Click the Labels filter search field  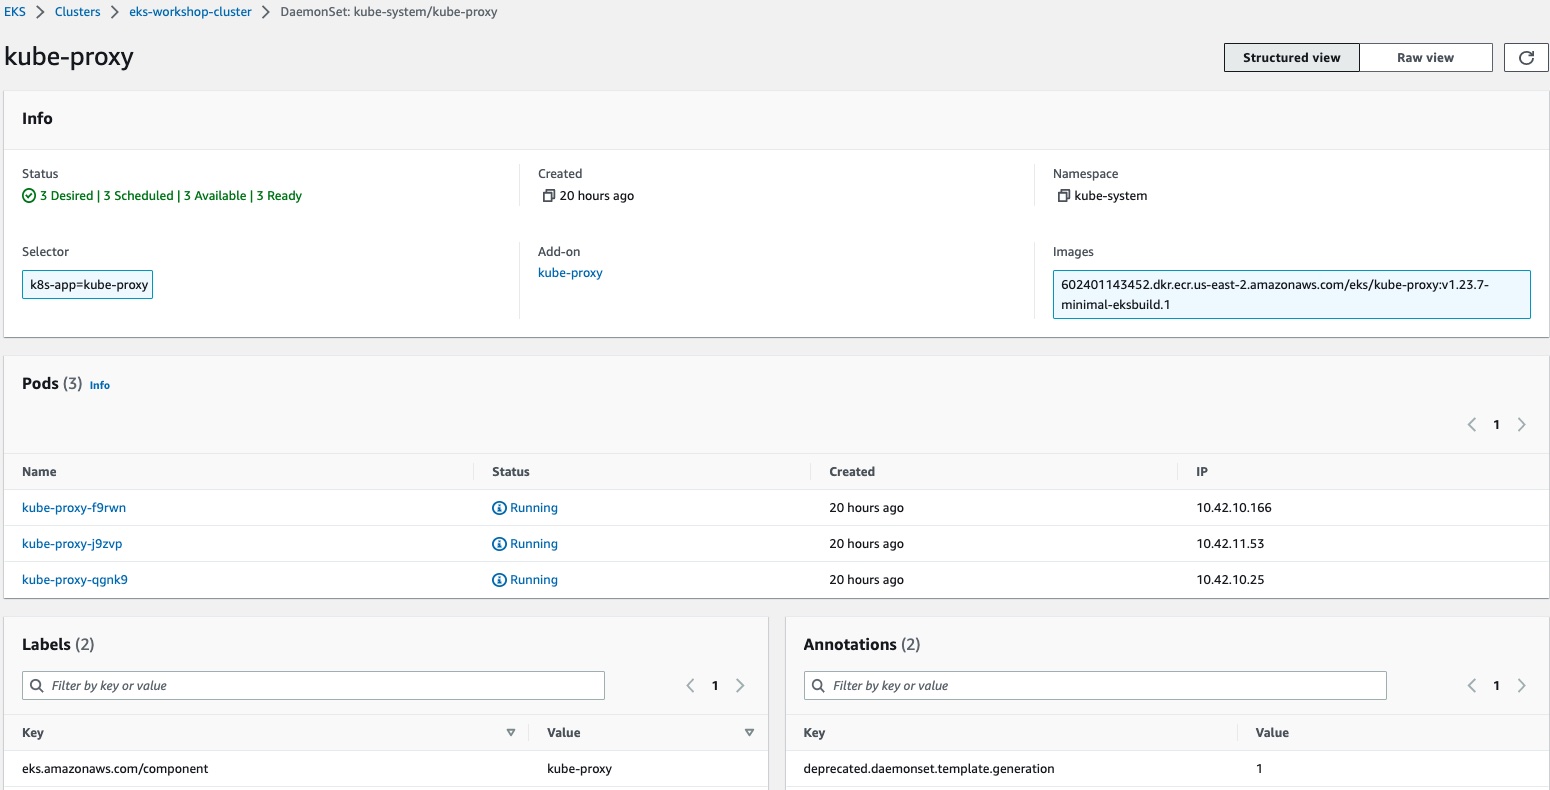[x=320, y=686]
